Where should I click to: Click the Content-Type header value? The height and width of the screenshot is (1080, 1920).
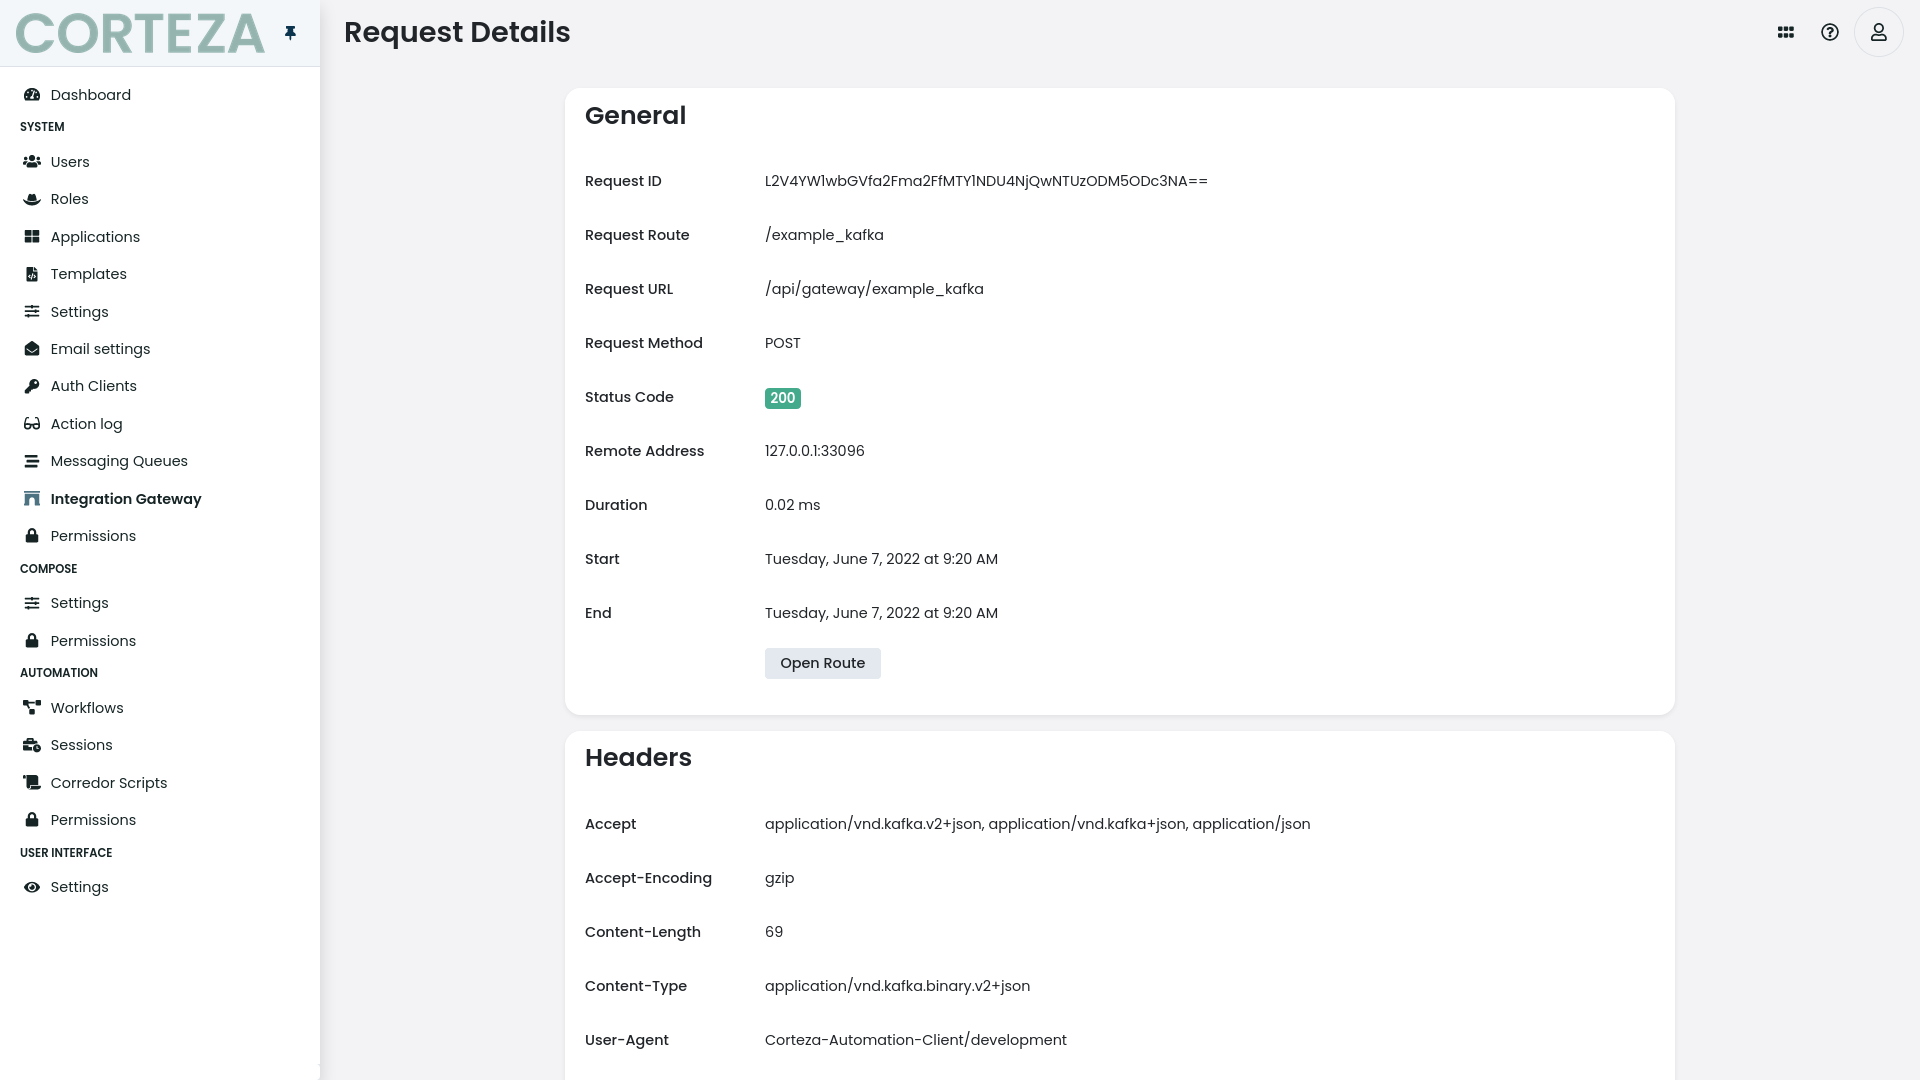[897, 986]
